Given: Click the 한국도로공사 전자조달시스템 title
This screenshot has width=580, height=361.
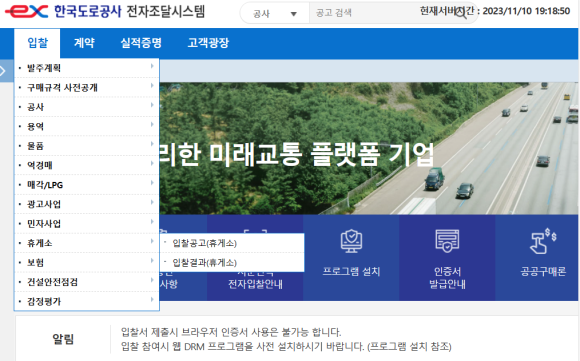Looking at the screenshot, I should (x=129, y=11).
